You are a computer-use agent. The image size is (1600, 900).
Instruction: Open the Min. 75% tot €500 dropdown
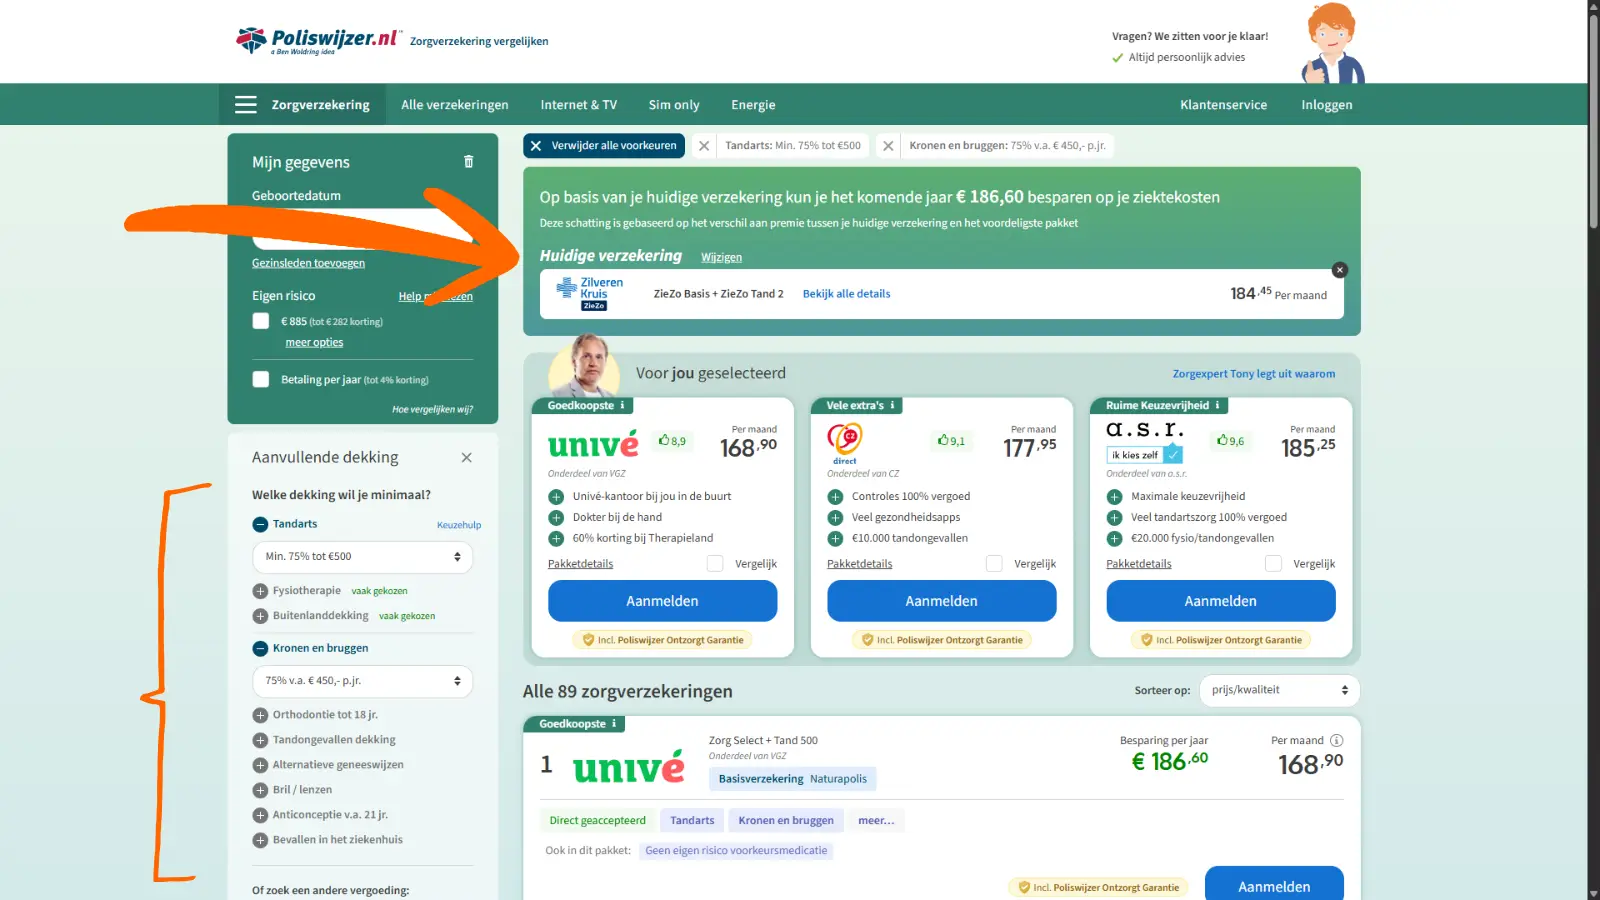tap(362, 557)
